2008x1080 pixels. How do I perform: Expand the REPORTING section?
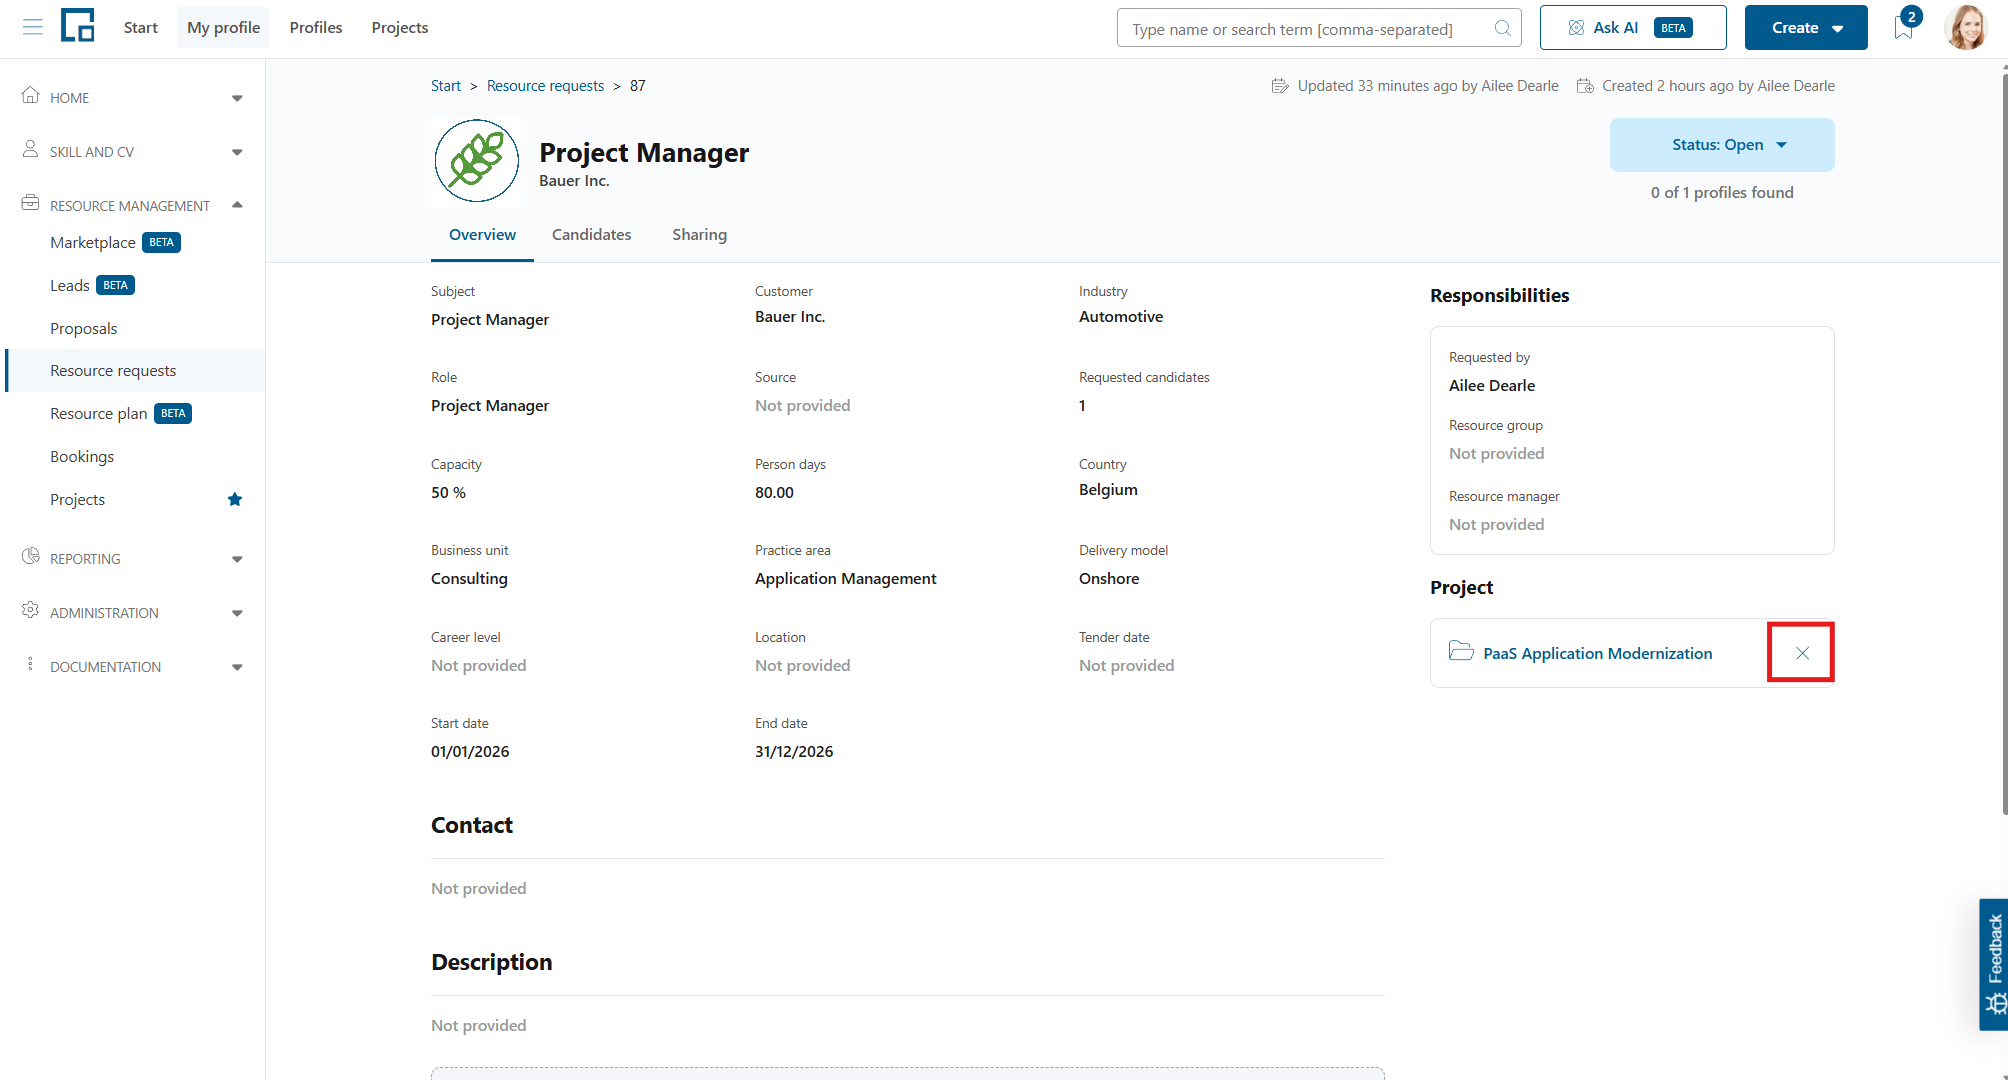coord(237,559)
